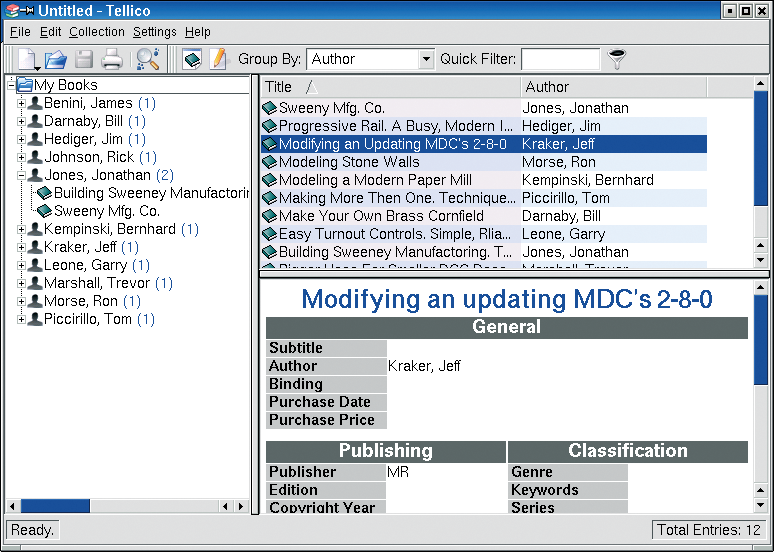
Task: Sort by the Title column header
Action: (x=390, y=87)
